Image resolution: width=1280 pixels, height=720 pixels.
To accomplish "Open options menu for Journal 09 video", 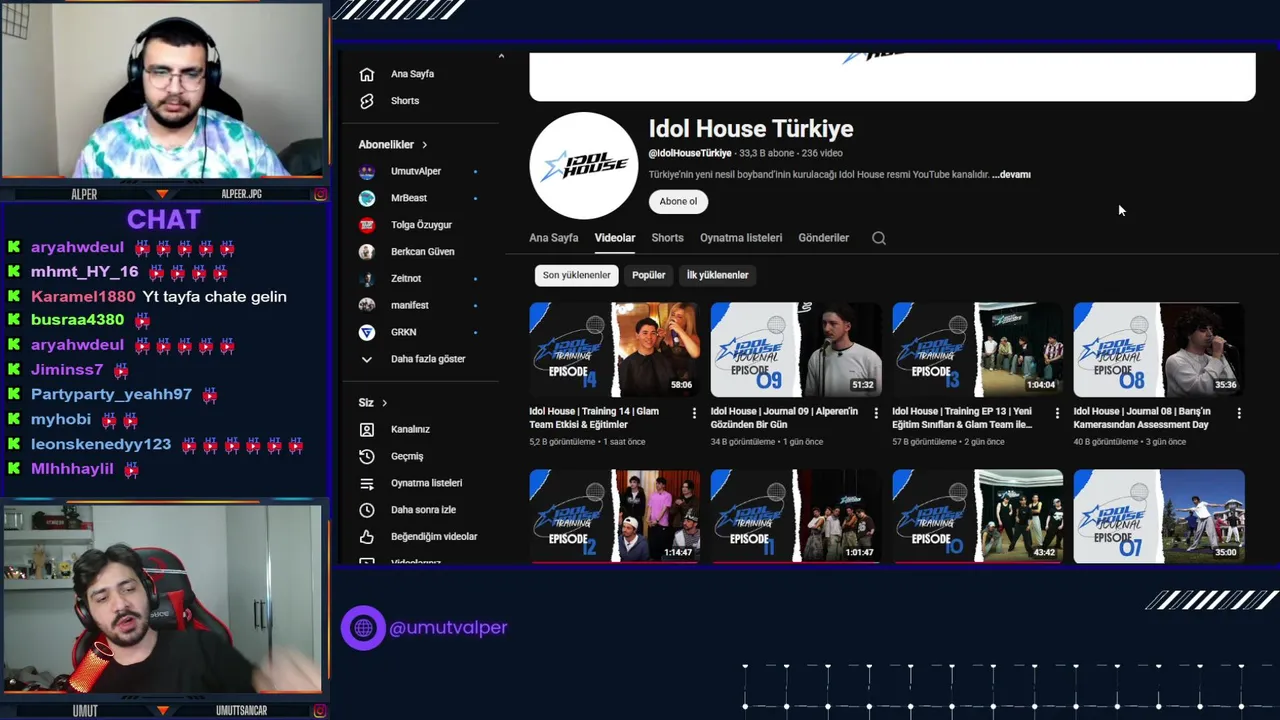I will point(876,413).
